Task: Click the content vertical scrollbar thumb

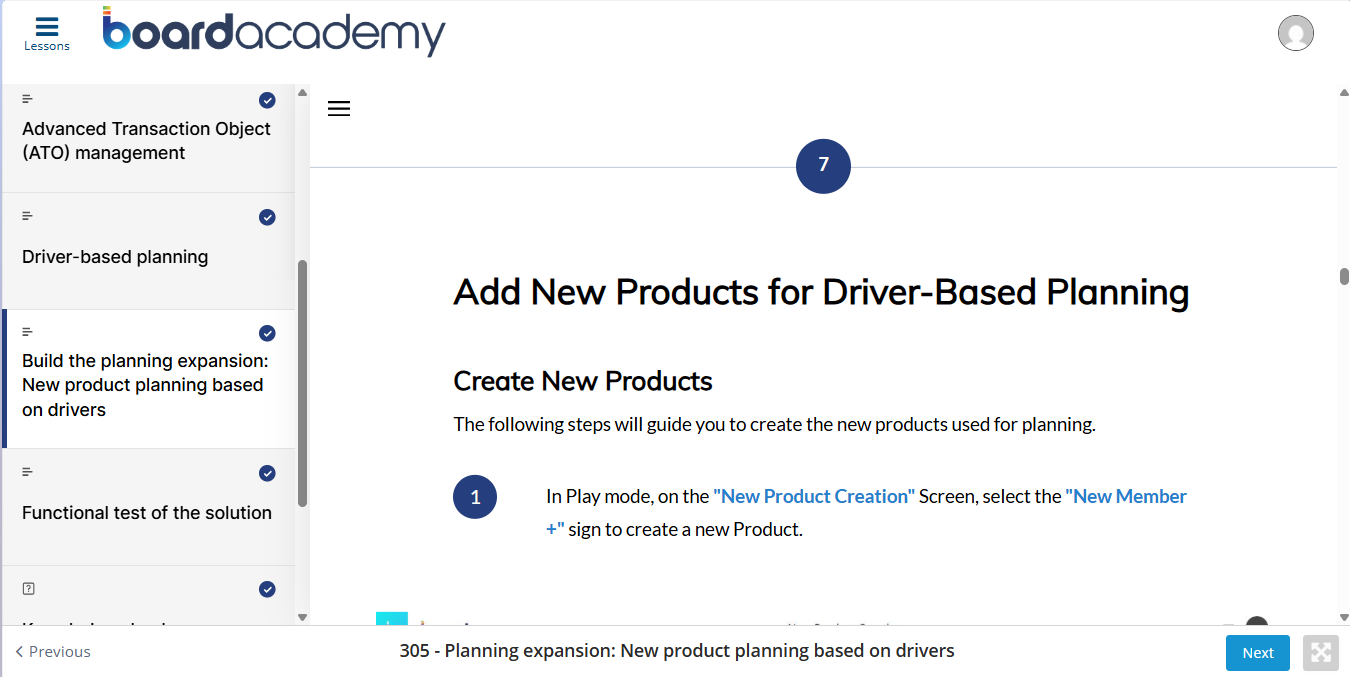Action: pyautogui.click(x=1344, y=276)
